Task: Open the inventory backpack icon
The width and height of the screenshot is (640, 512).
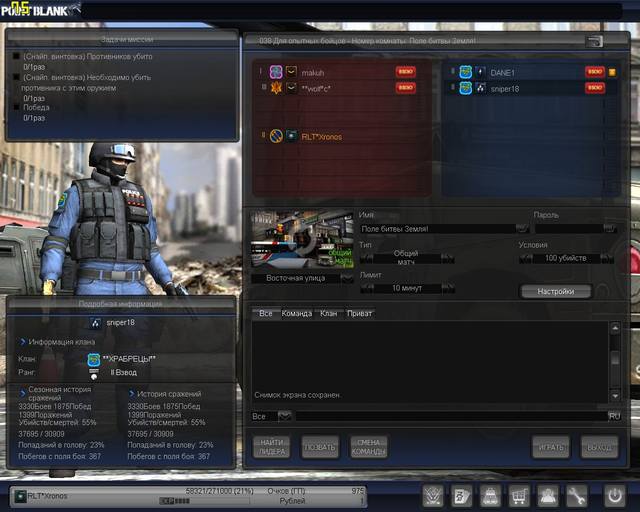Action: coord(490,496)
